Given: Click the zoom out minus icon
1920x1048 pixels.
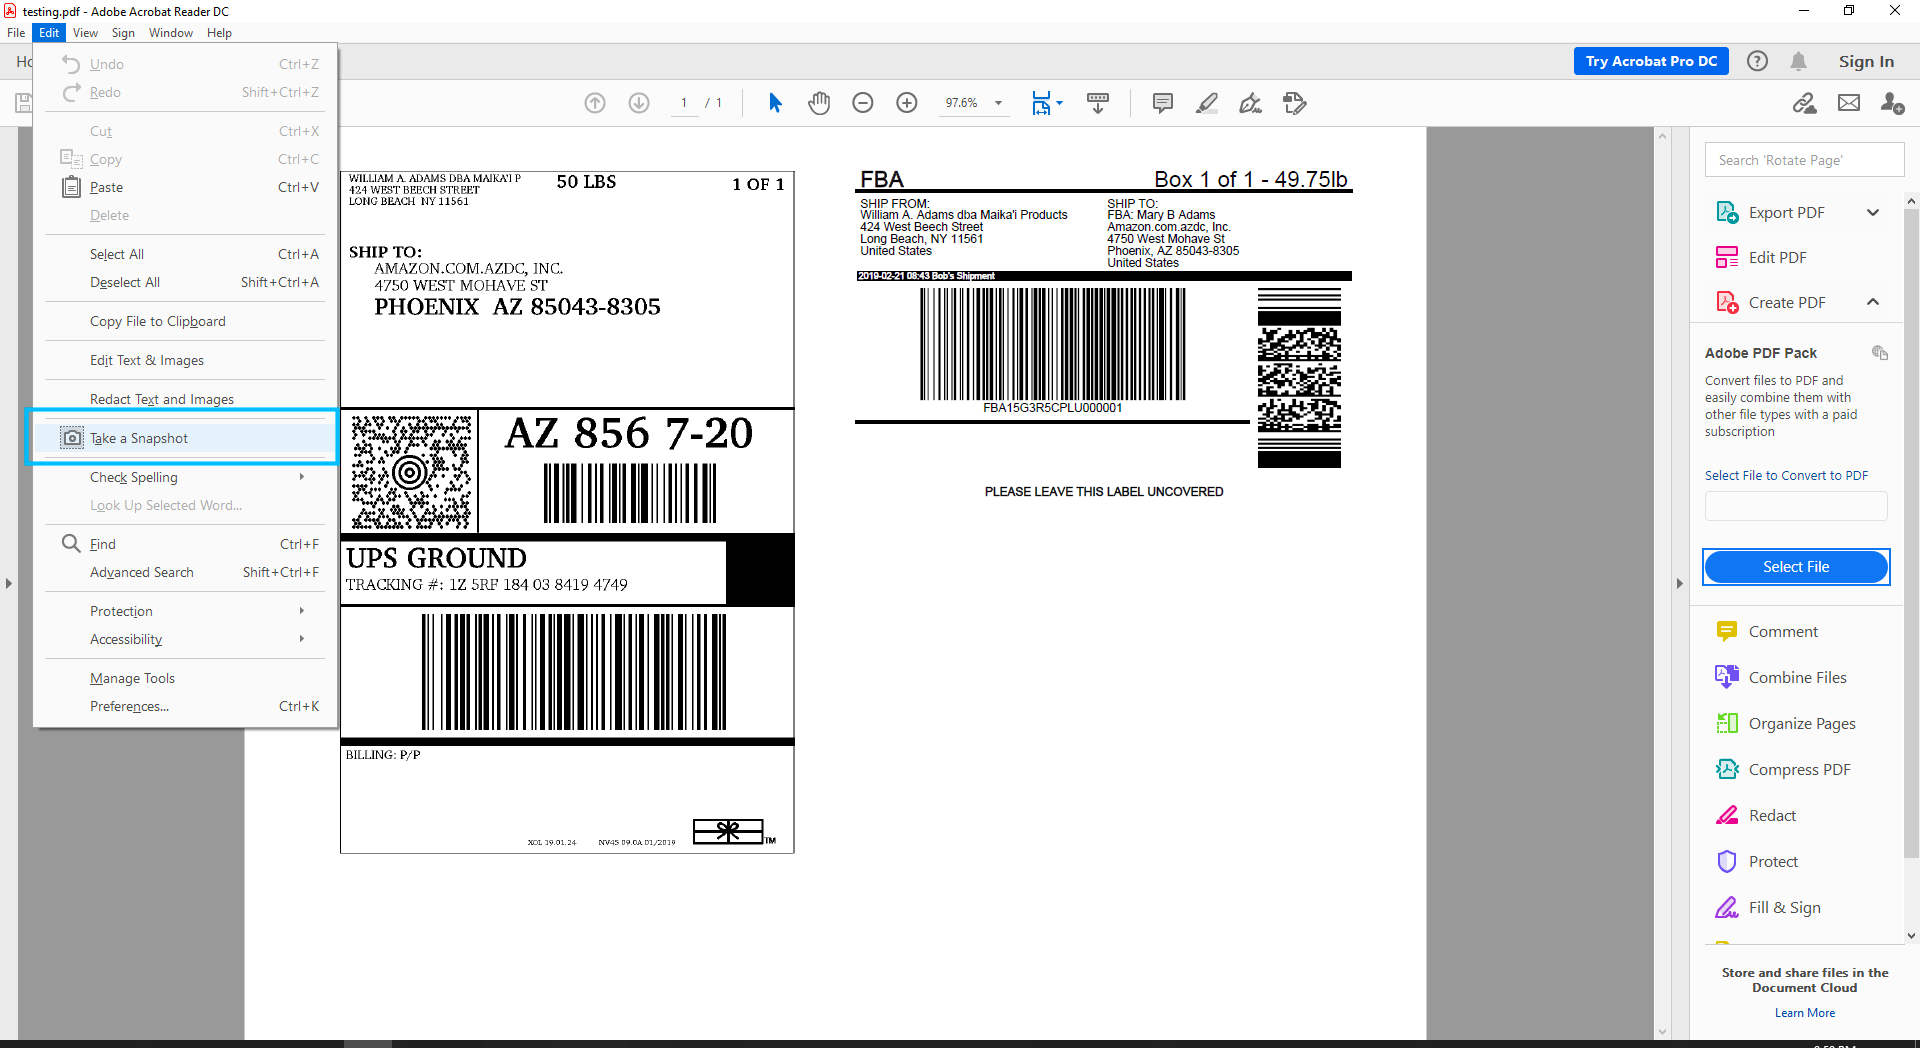Looking at the screenshot, I should [863, 103].
